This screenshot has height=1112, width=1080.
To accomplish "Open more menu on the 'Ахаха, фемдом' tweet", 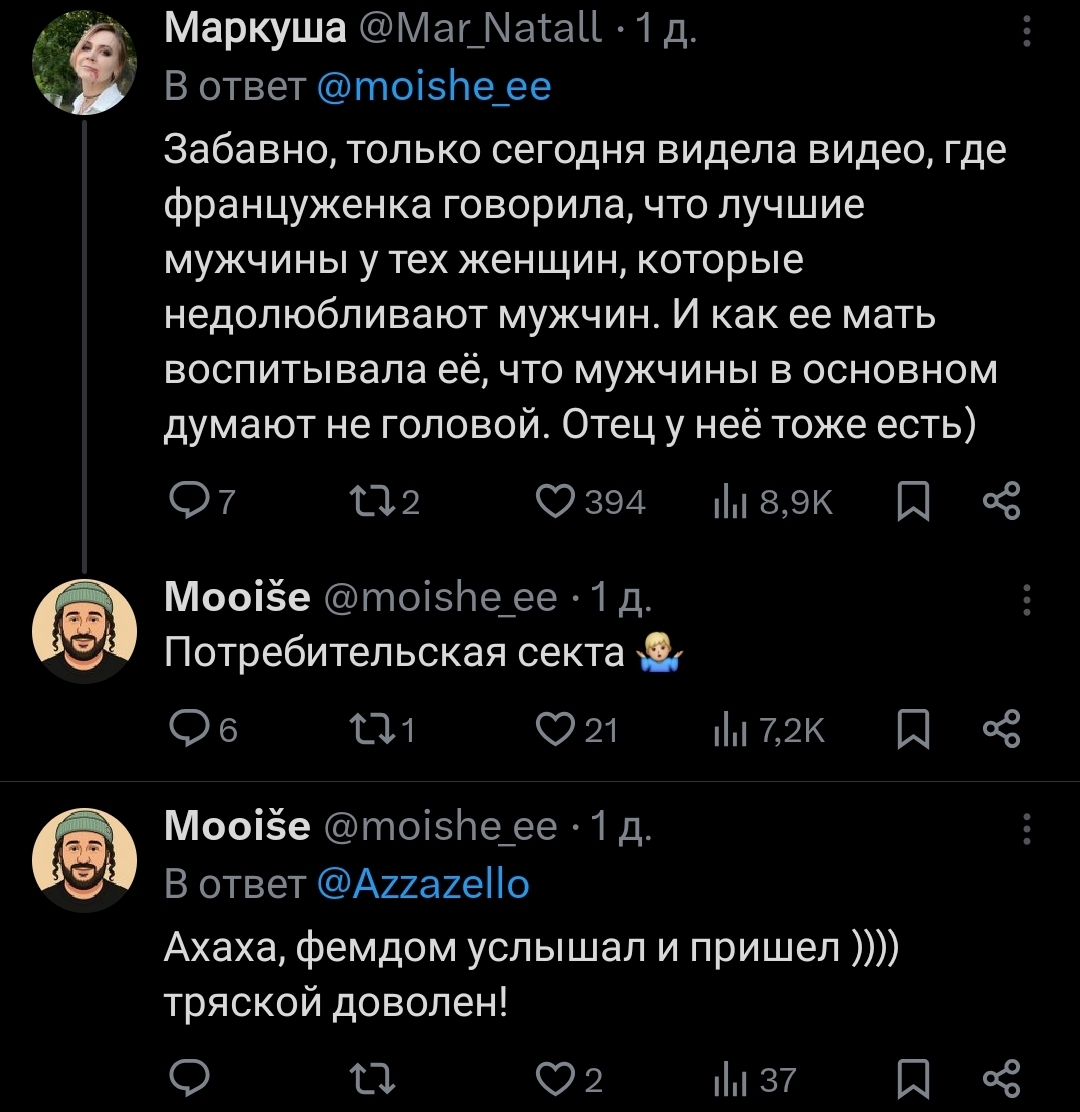I will pyautogui.click(x=1025, y=829).
